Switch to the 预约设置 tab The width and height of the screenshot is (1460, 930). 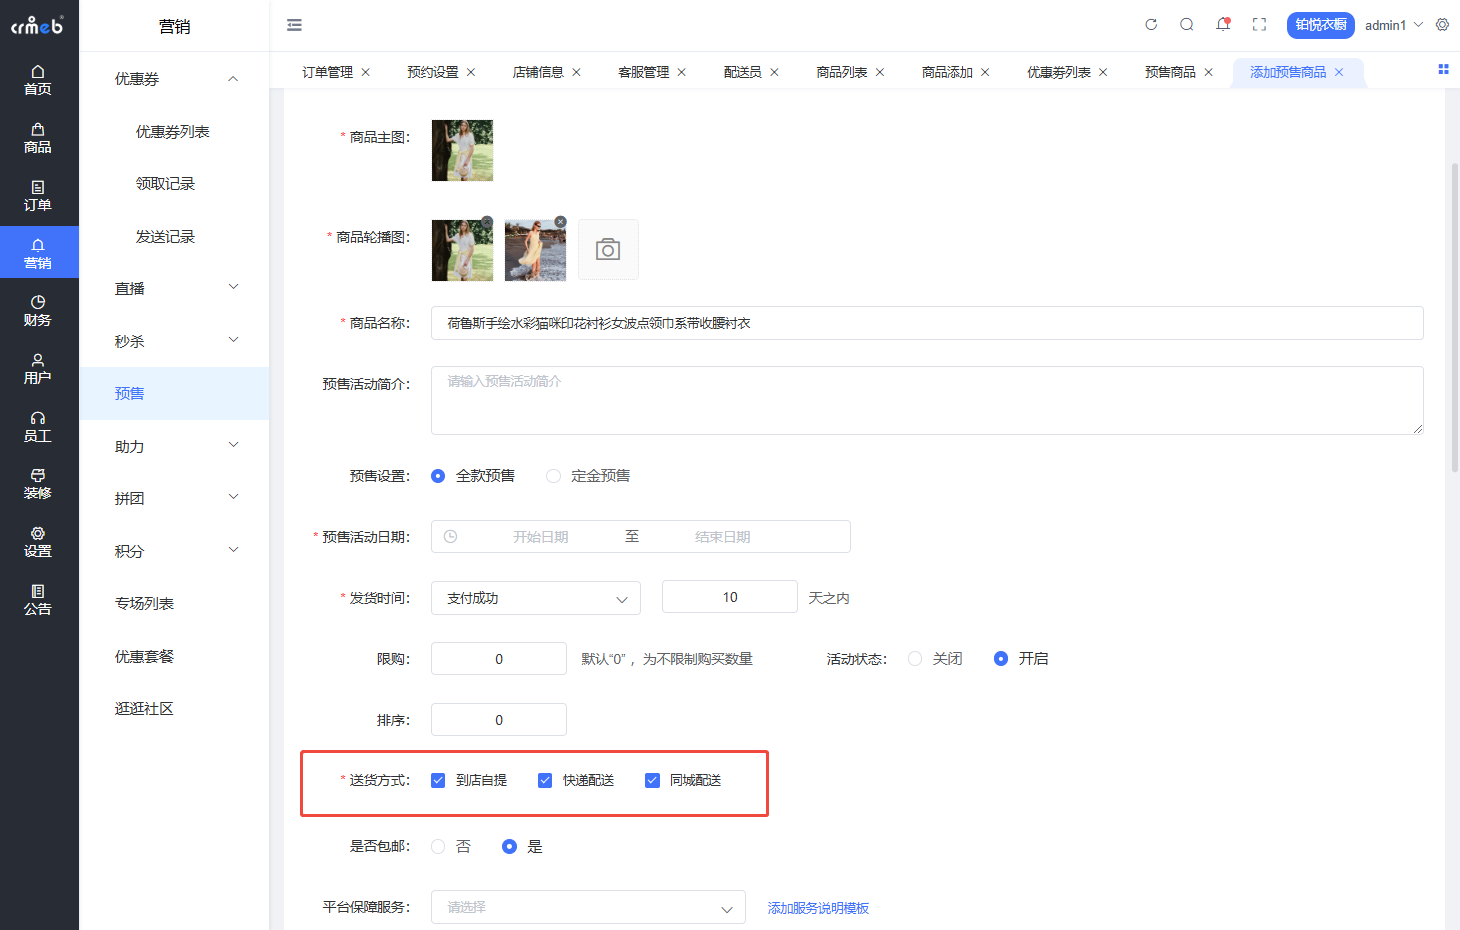[433, 72]
